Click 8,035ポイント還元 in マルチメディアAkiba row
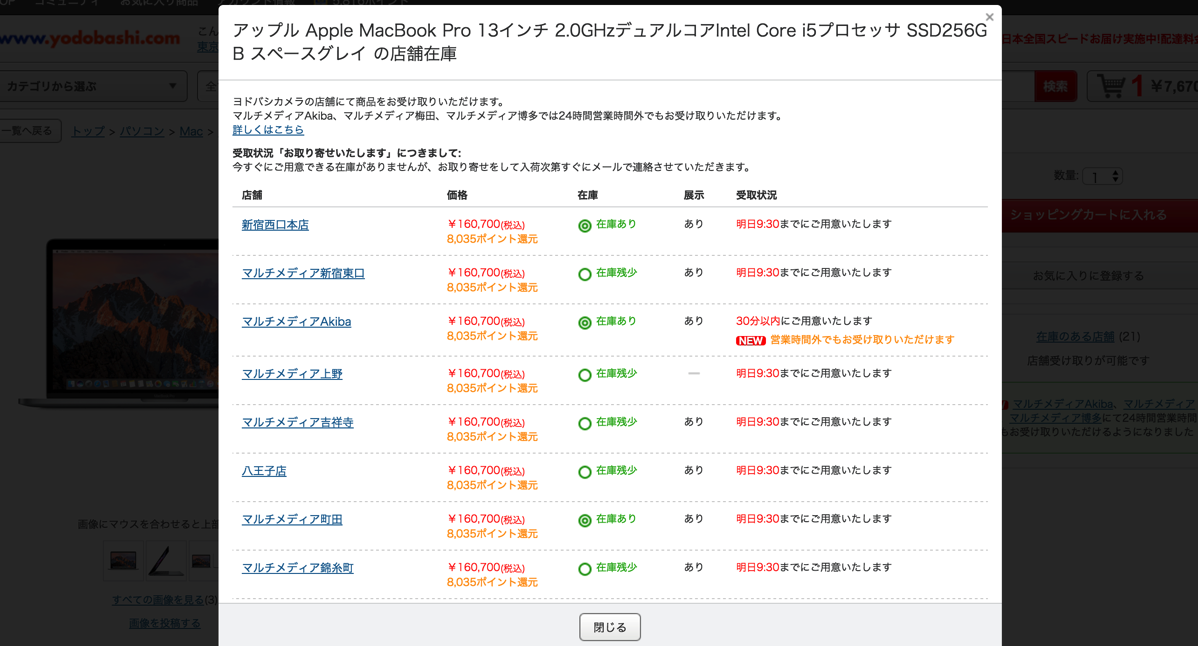Screen dimensions: 1198x646 point(492,336)
